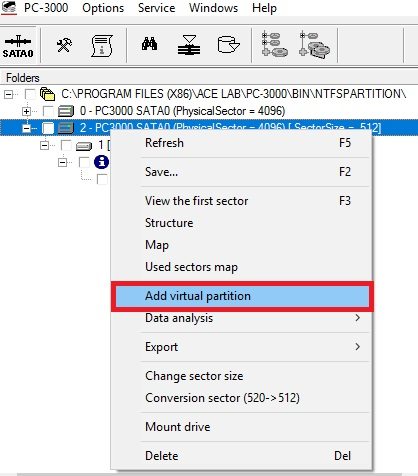Expand drive 0 PC3000 SATA0 tree node
Image resolution: width=418 pixels, height=476 pixels.
[x=26, y=111]
